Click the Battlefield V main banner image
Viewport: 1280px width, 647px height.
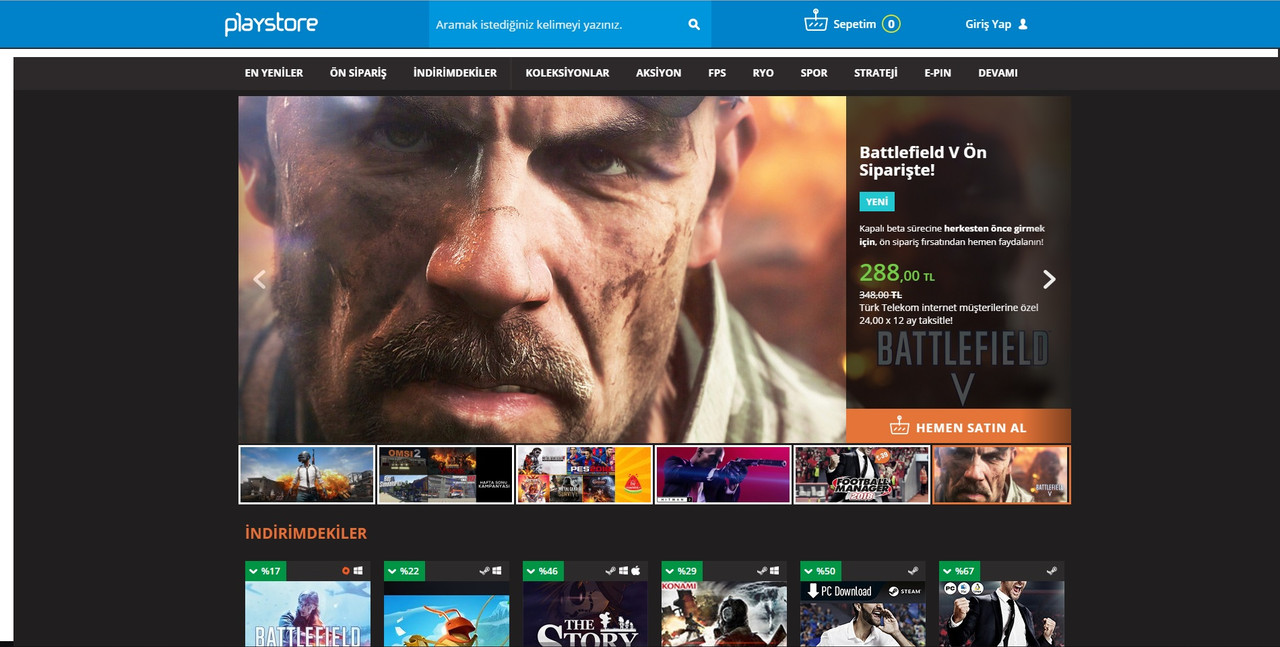[542, 269]
